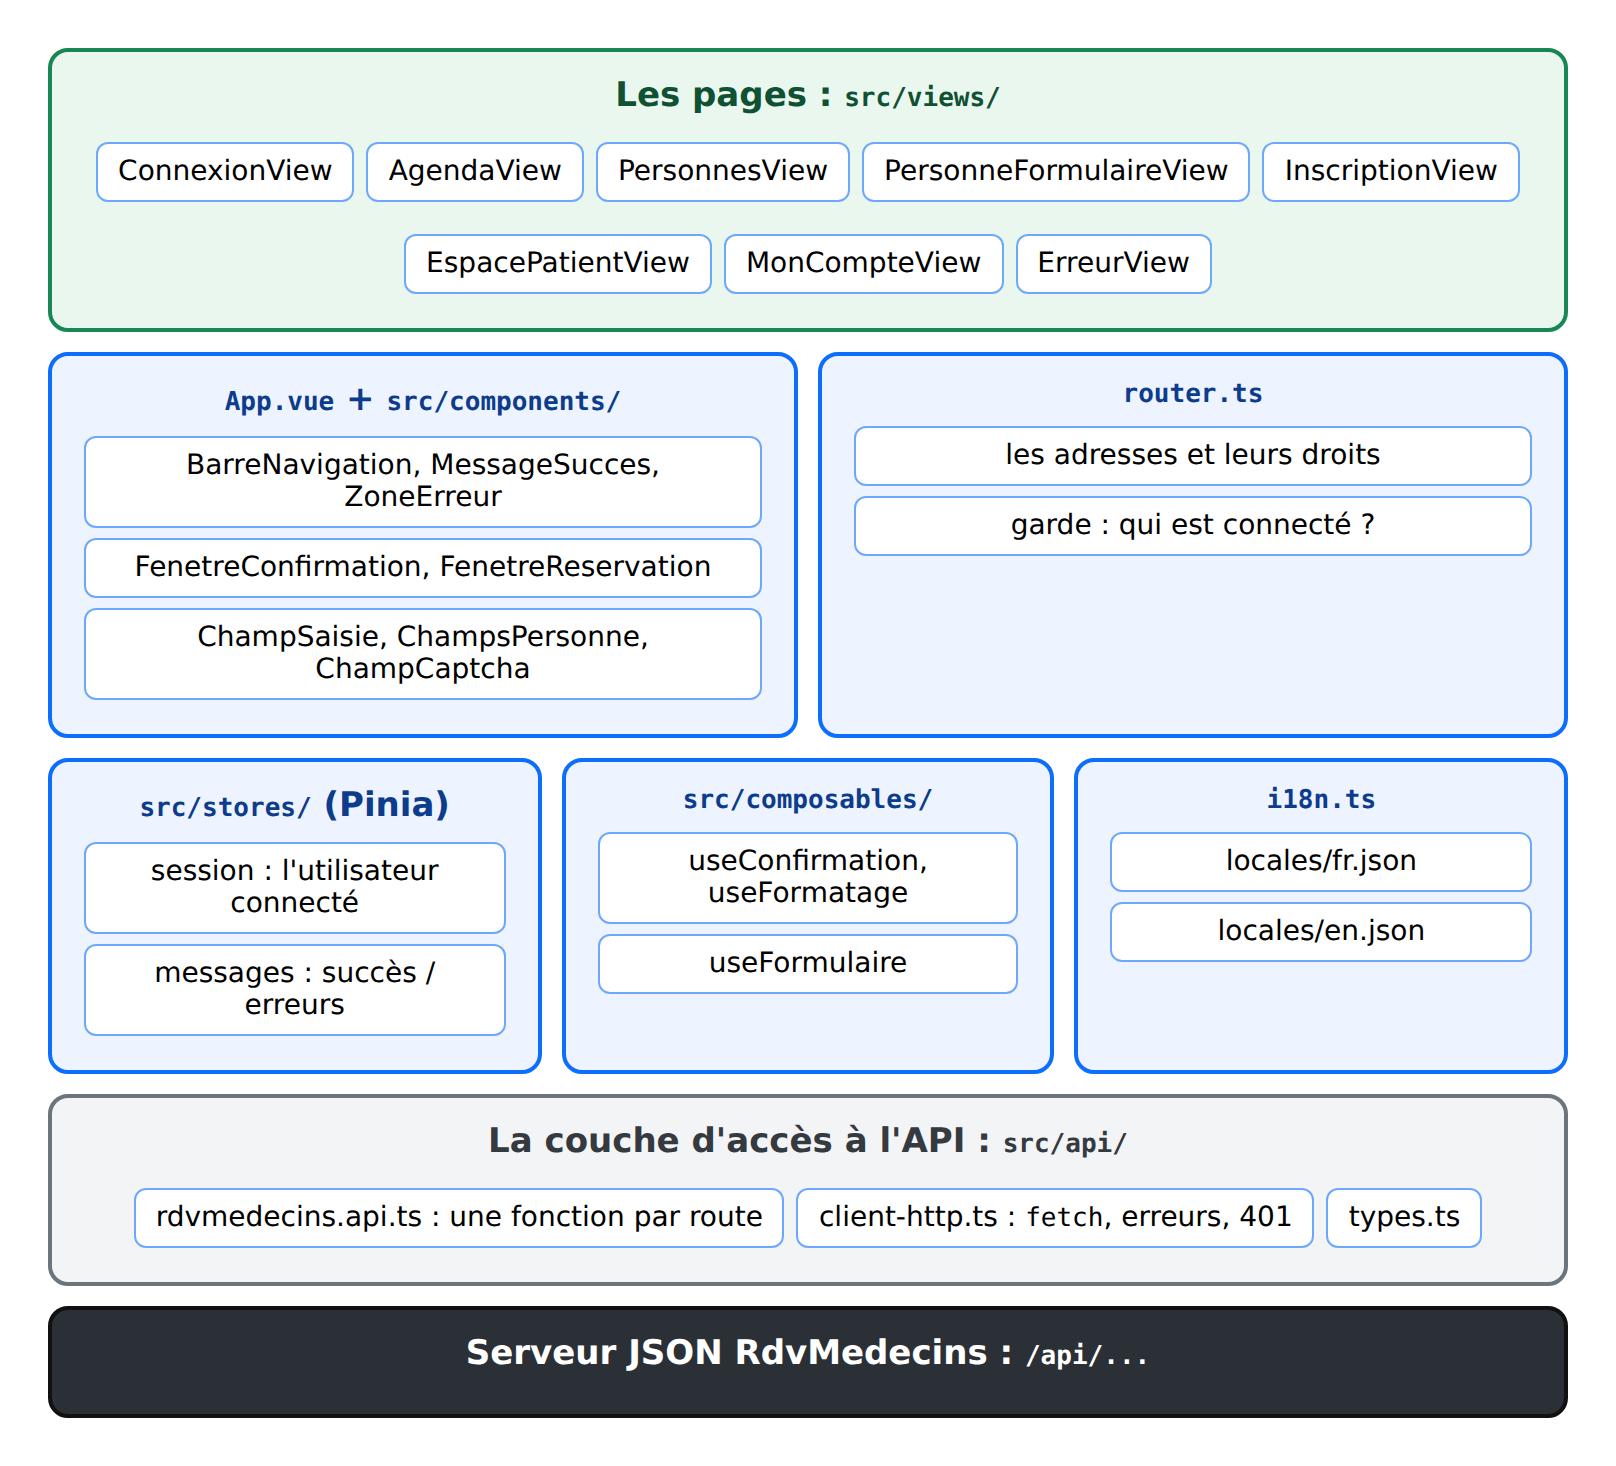1616x1466 pixels.
Task: Click the PersonnesView box
Action: click(x=723, y=172)
